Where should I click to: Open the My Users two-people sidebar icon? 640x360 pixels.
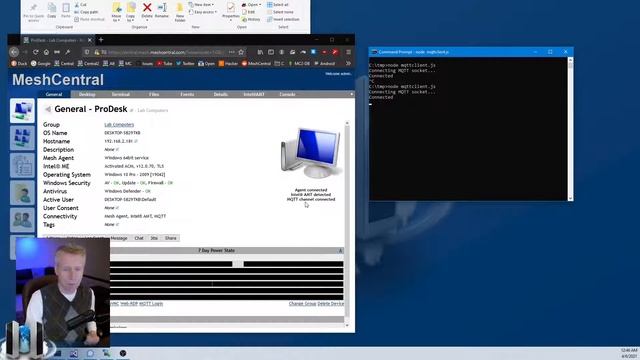click(x=22, y=220)
